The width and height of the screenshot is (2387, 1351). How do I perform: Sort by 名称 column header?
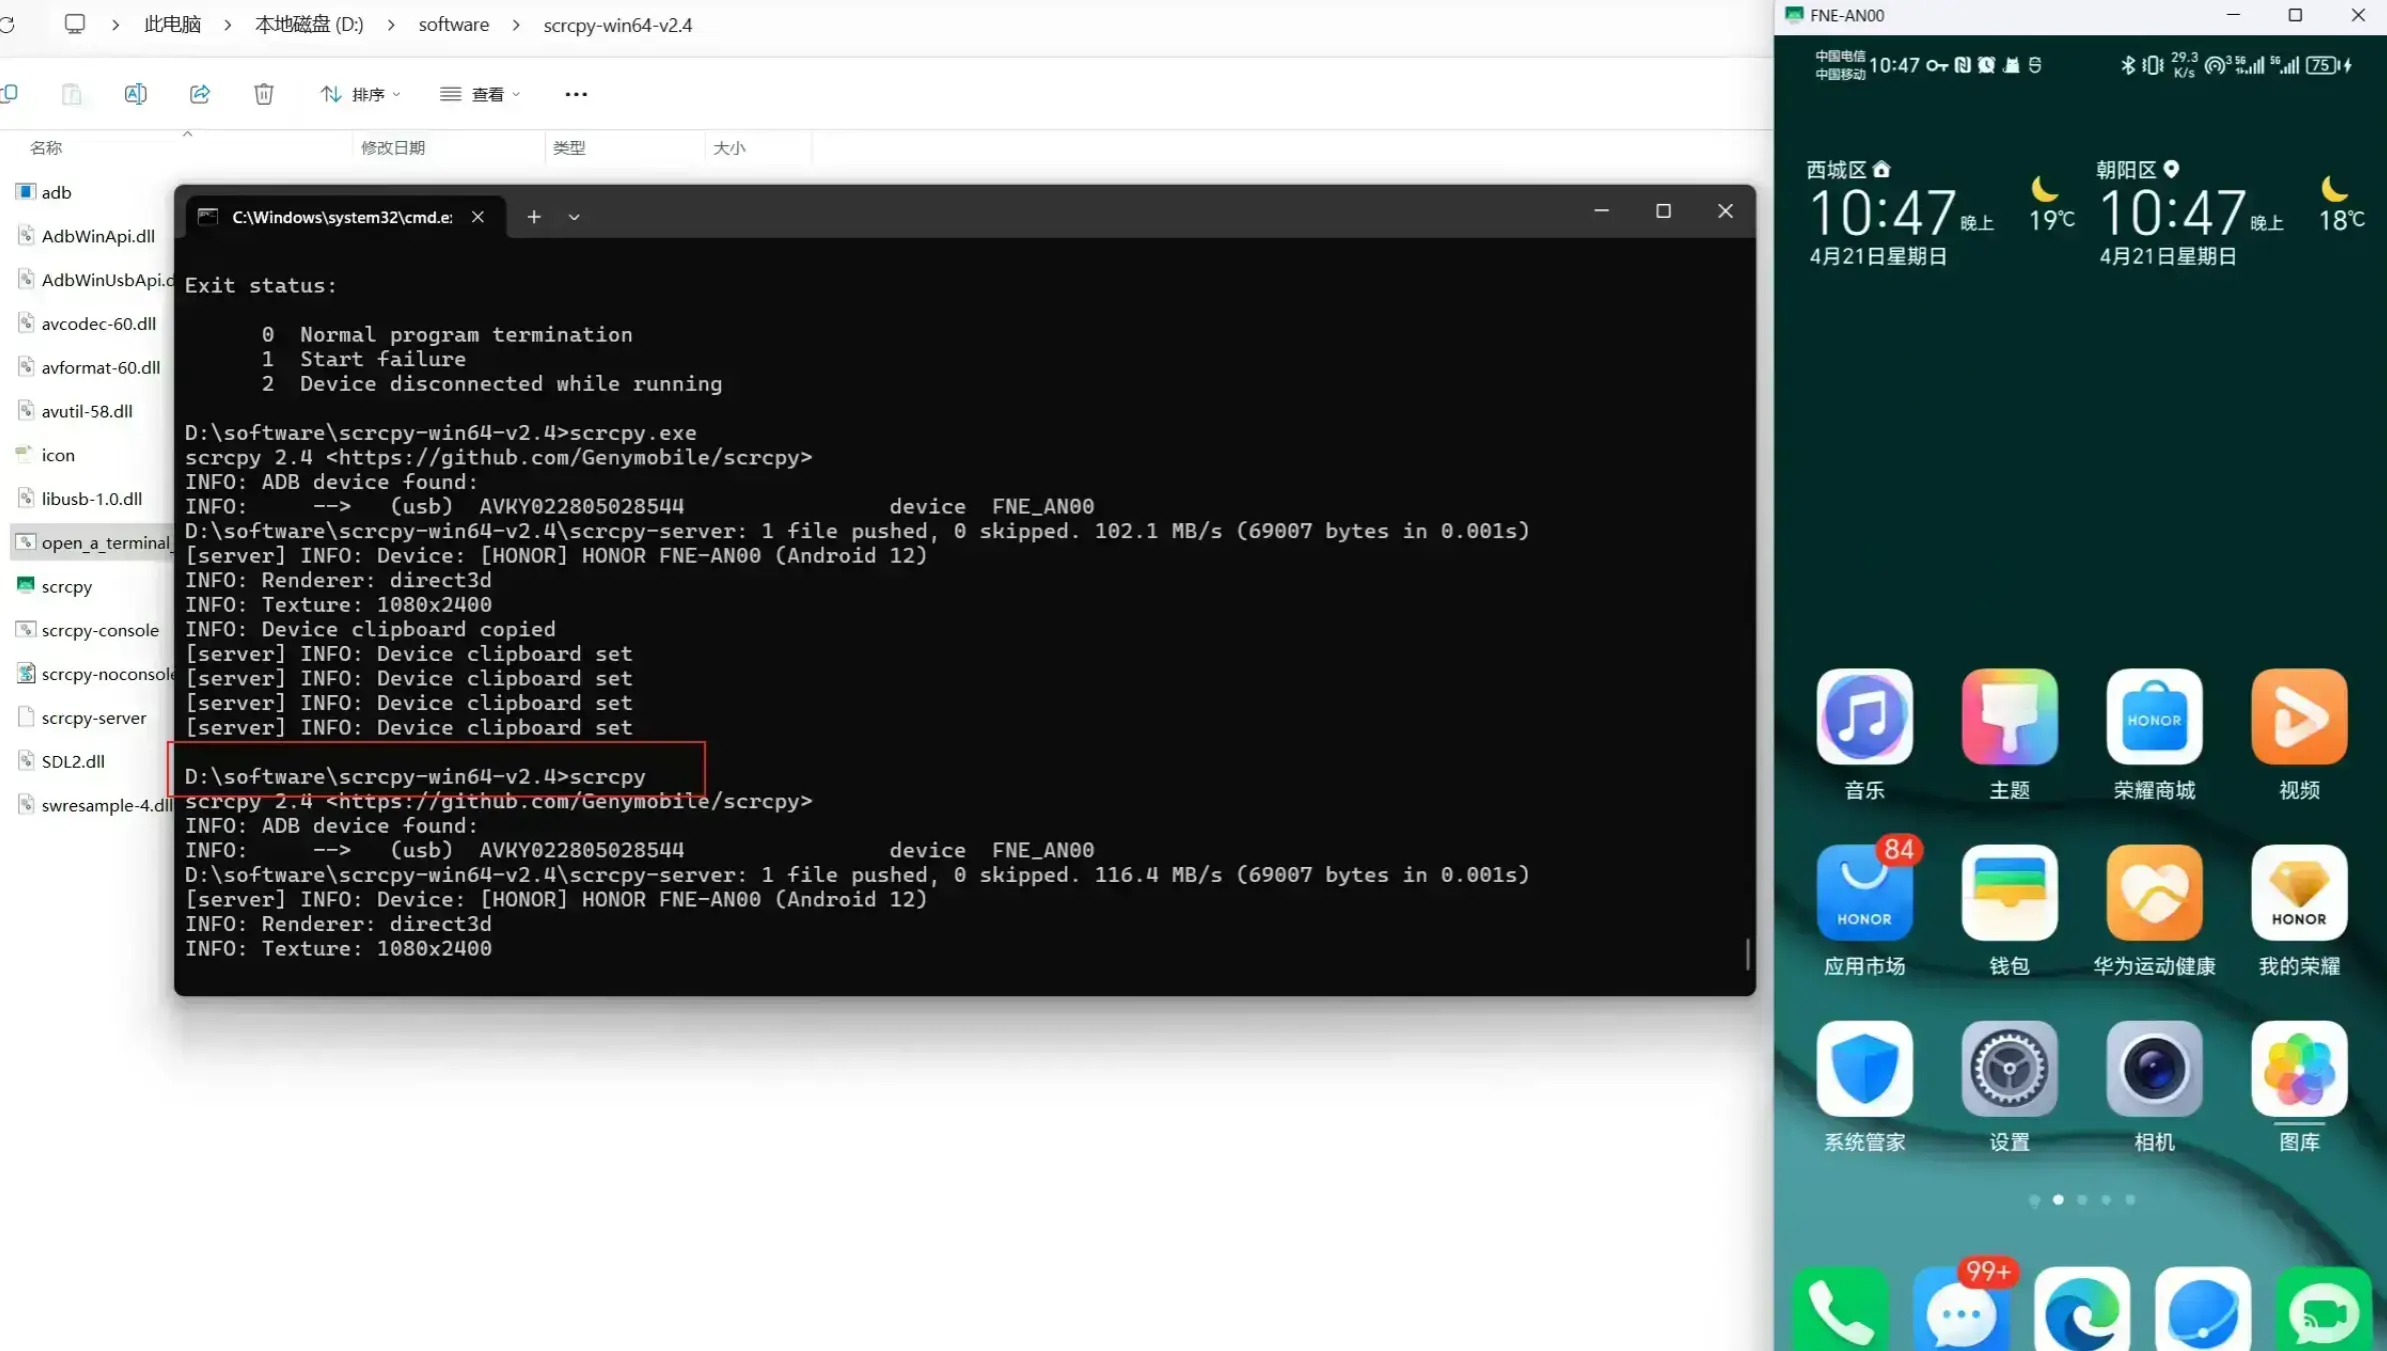pyautogui.click(x=46, y=148)
